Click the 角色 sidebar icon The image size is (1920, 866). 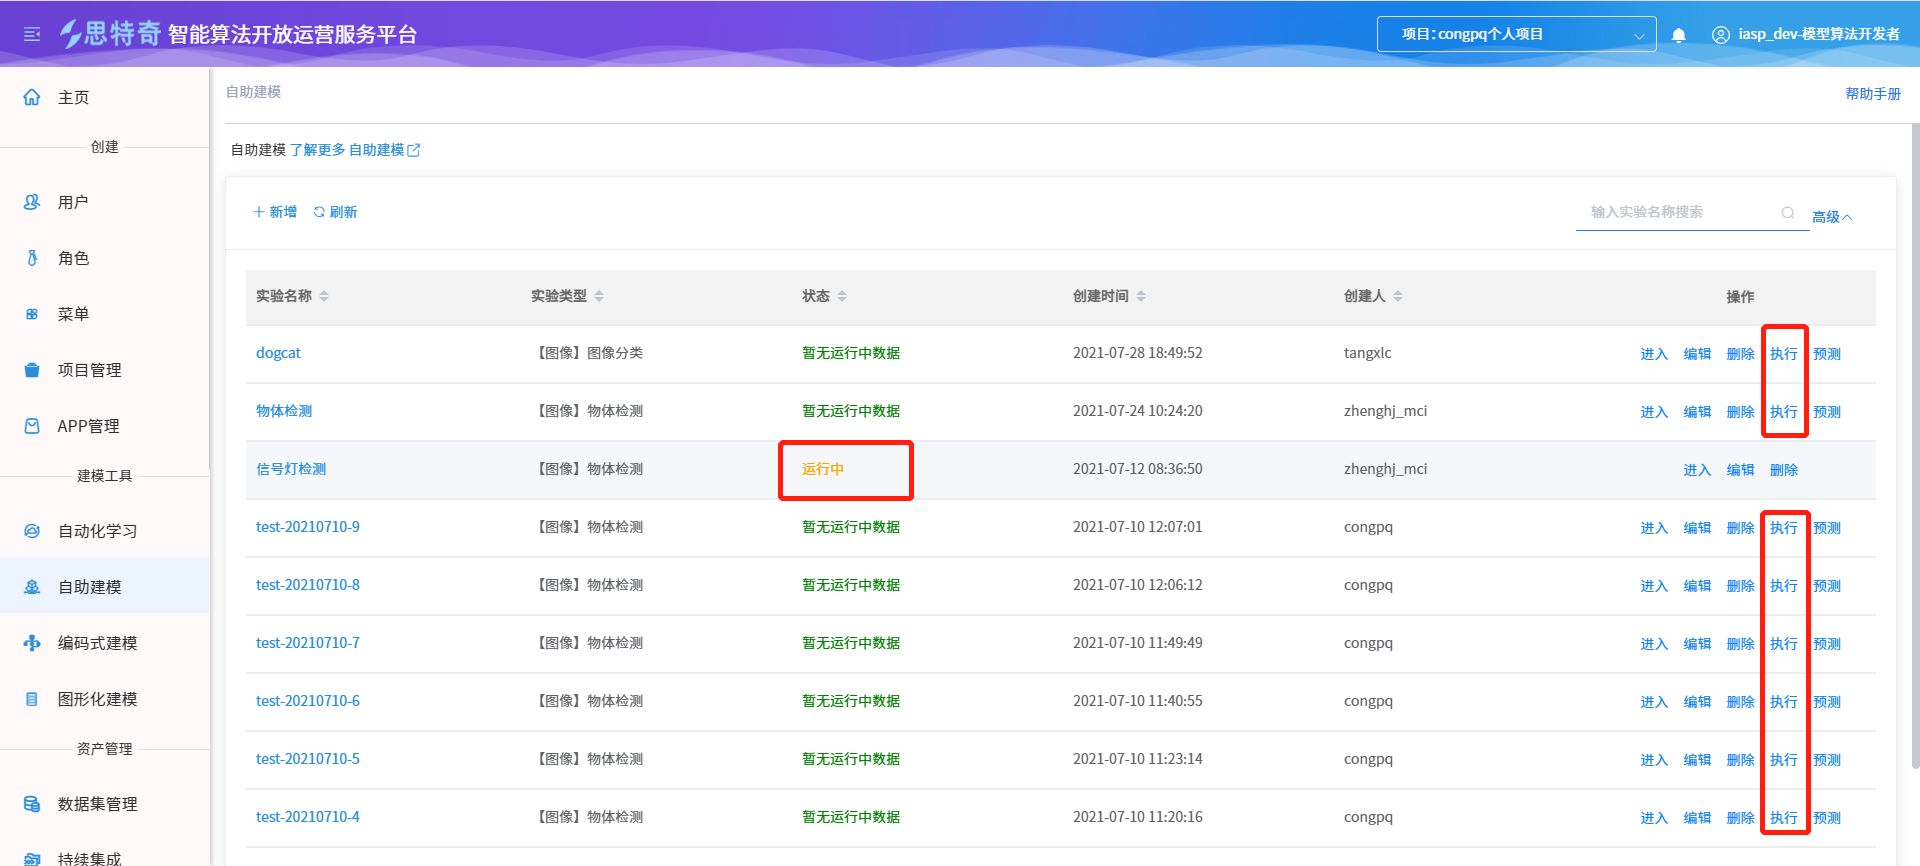tap(32, 258)
